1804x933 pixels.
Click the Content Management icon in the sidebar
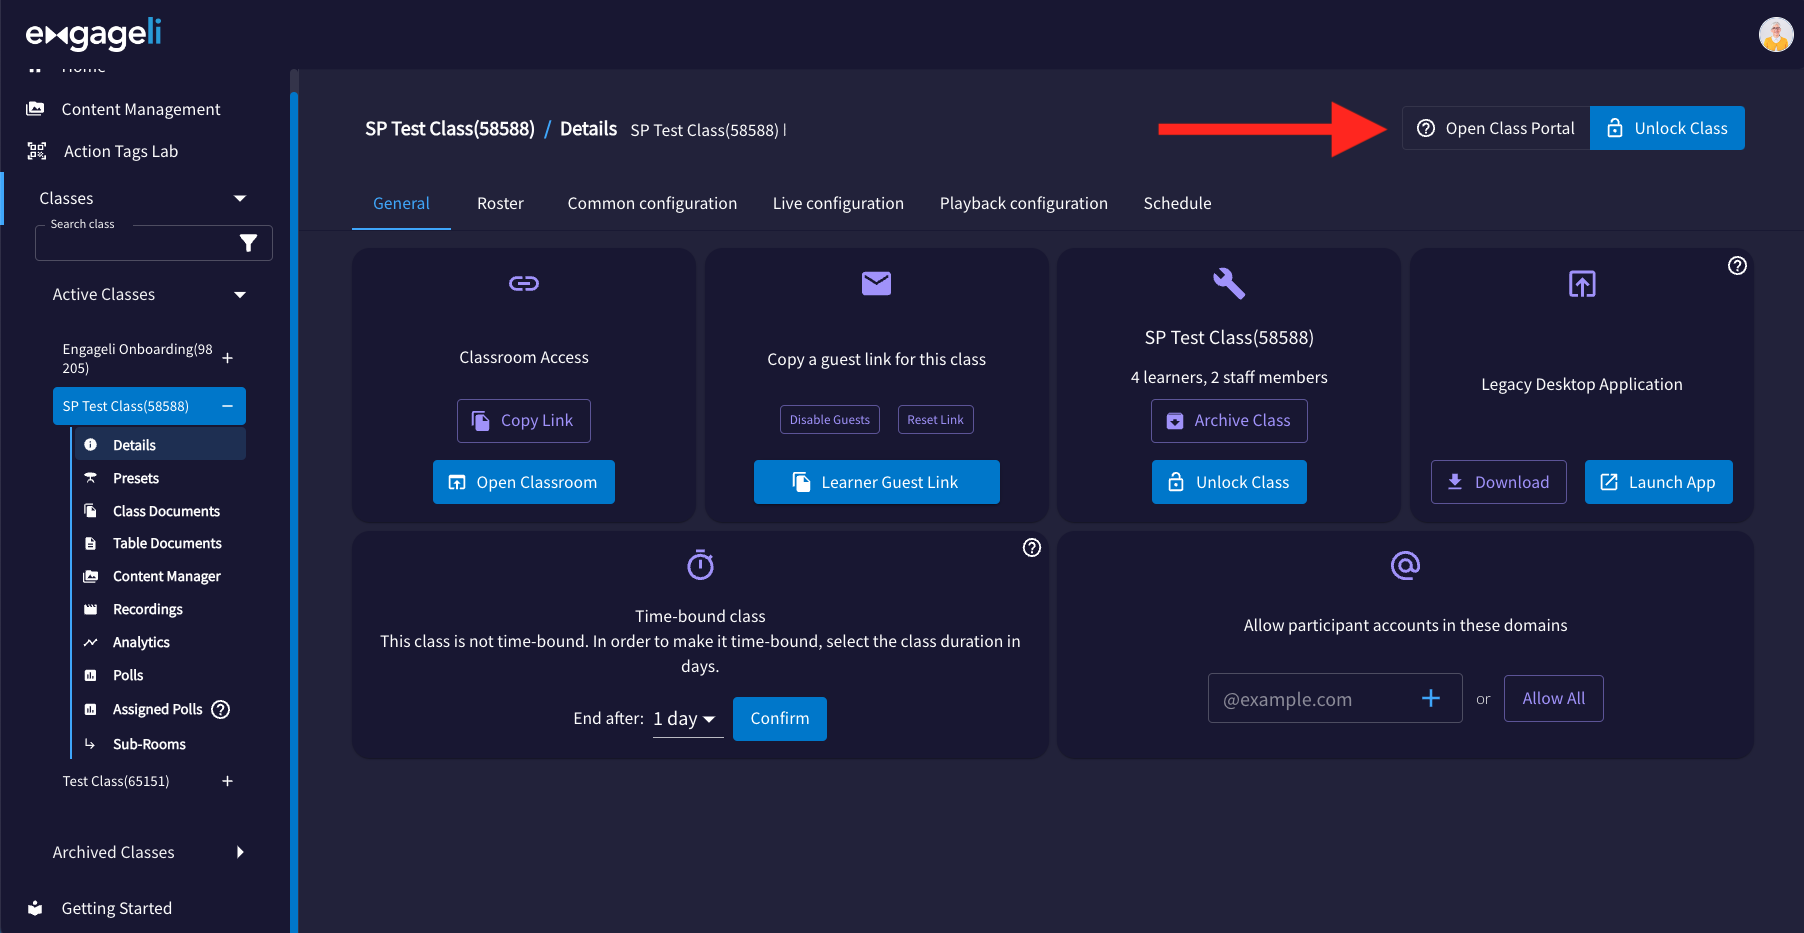(x=36, y=109)
